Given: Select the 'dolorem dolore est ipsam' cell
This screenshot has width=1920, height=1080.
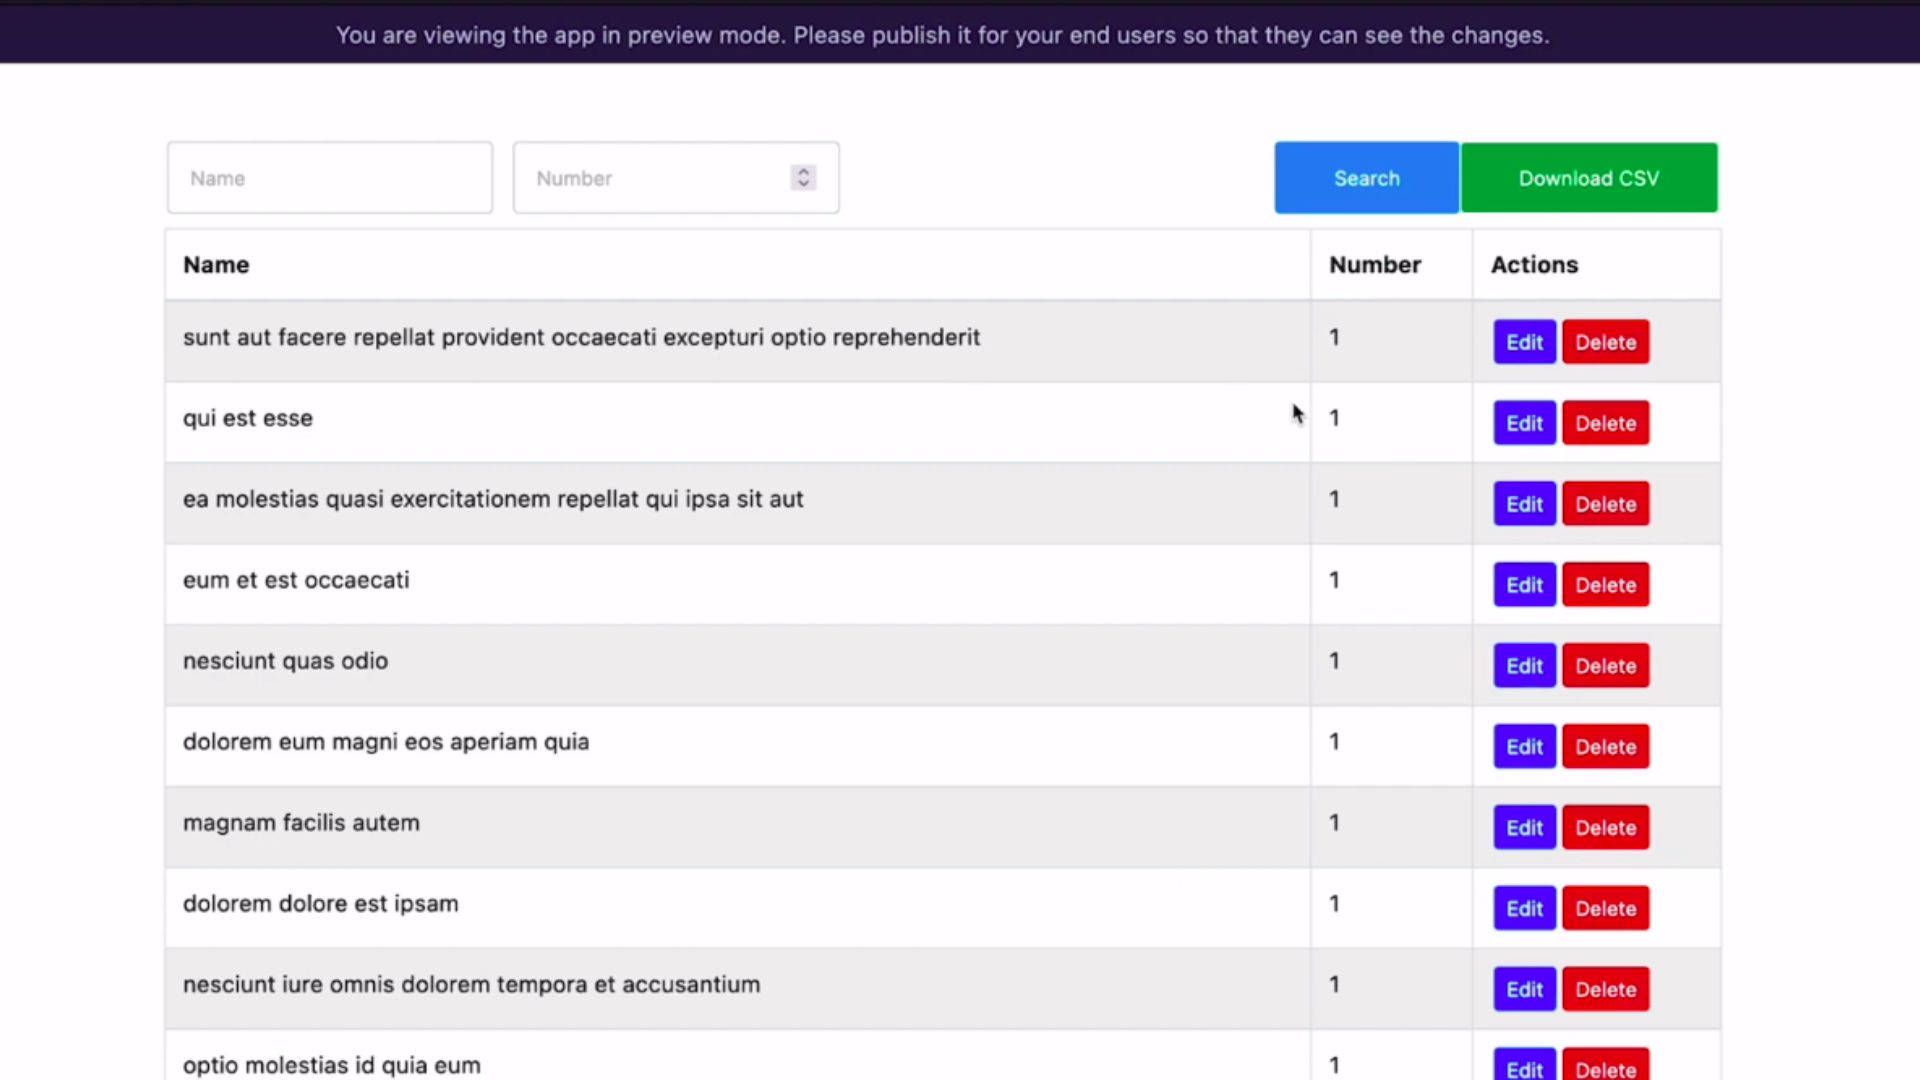Looking at the screenshot, I should click(x=738, y=909).
